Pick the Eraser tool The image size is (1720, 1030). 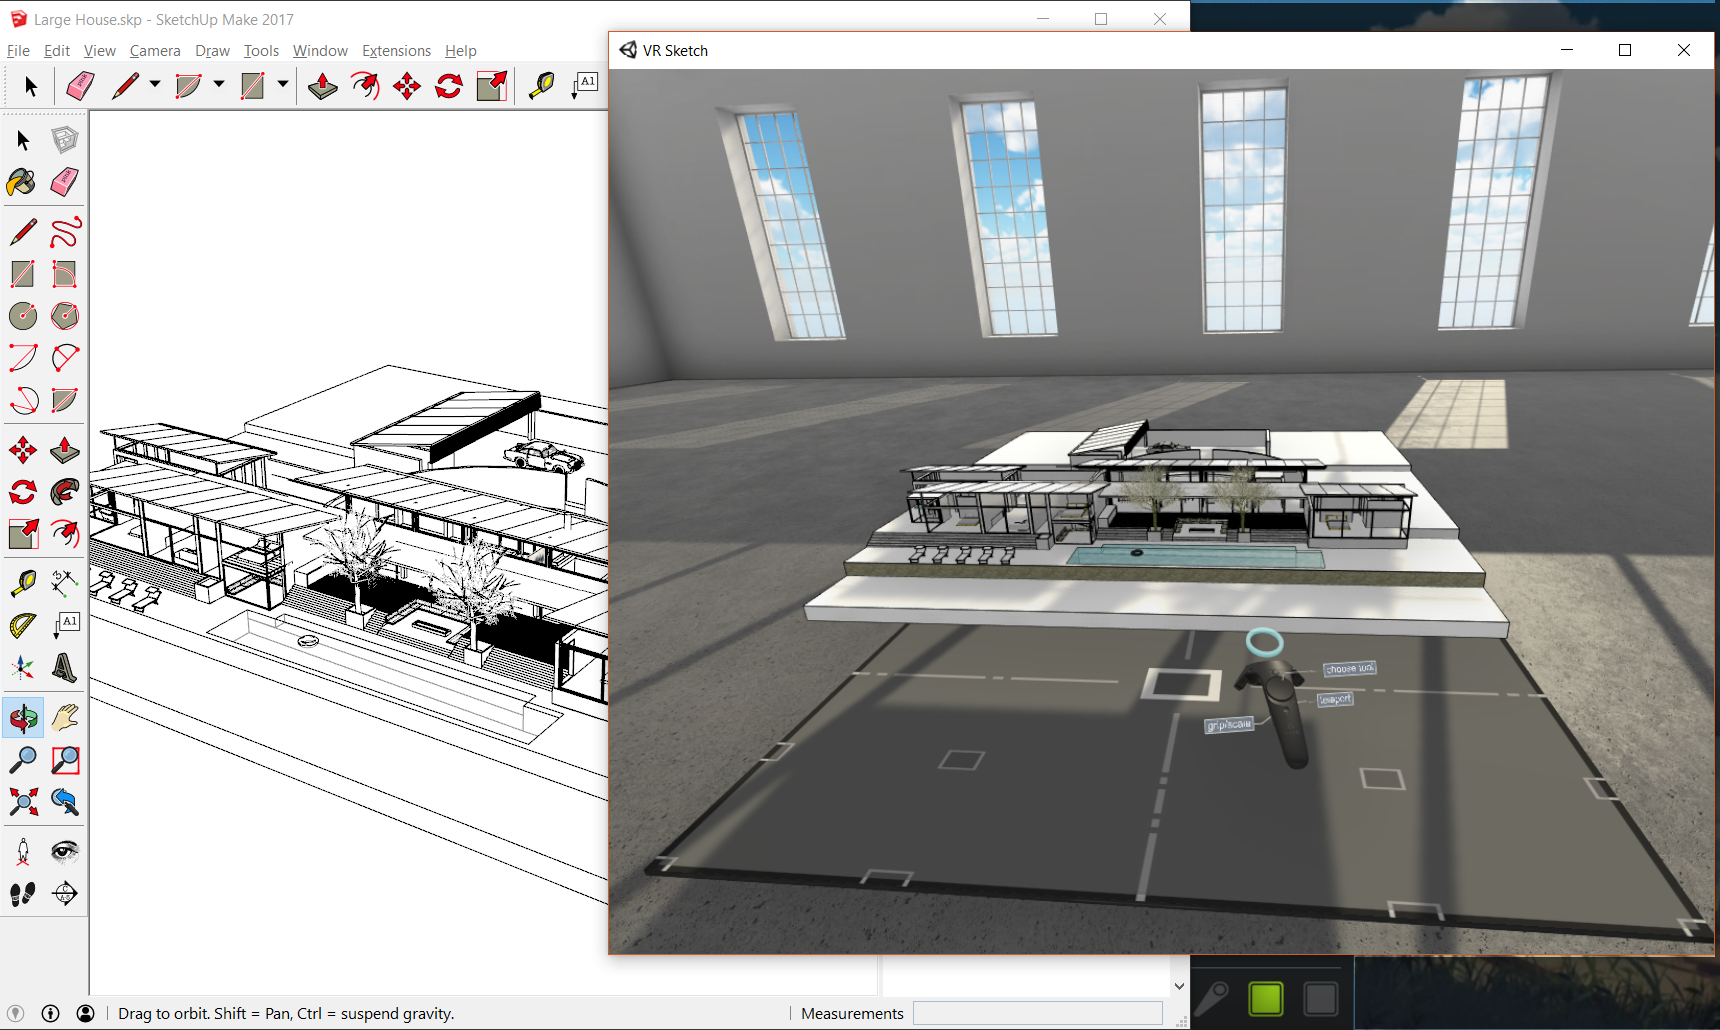point(64,182)
